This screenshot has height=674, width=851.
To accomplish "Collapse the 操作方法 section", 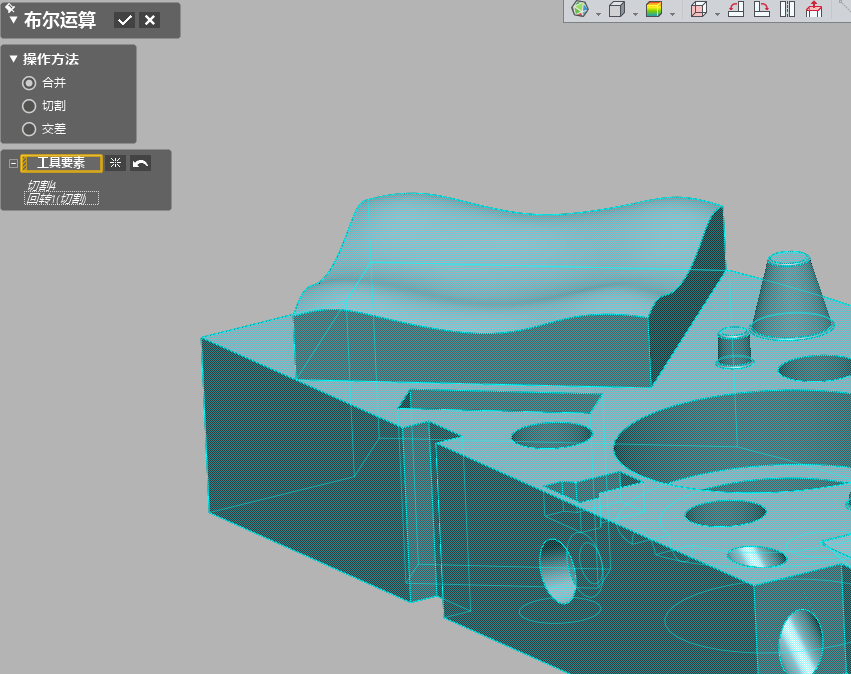I will tap(13, 59).
